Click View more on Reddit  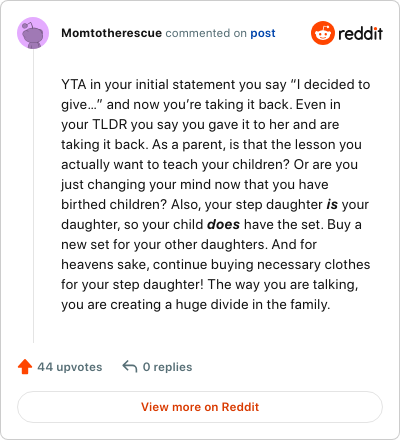[x=200, y=407]
